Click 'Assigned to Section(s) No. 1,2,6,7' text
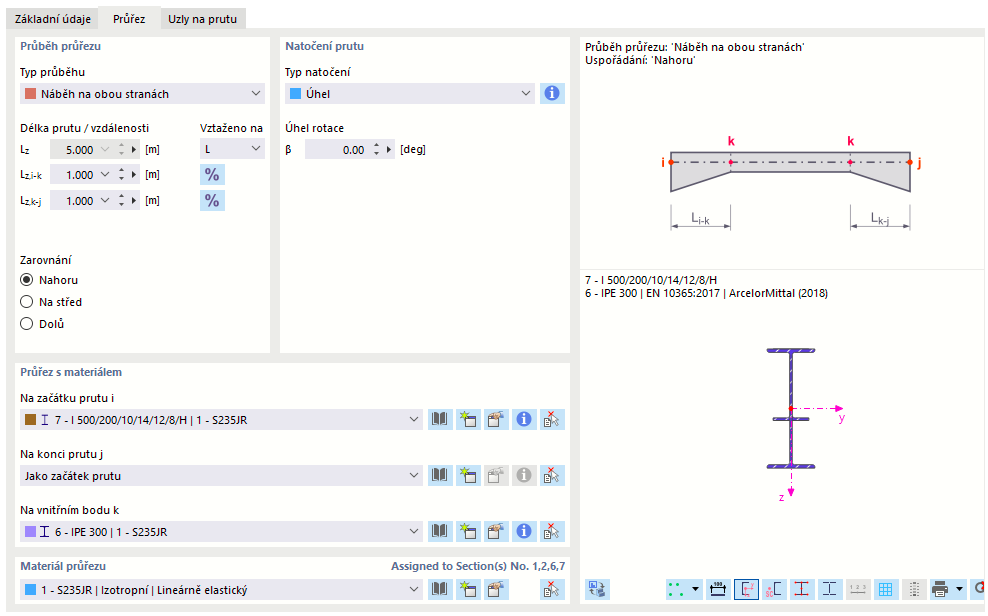988x616 pixels. pyautogui.click(x=478, y=566)
